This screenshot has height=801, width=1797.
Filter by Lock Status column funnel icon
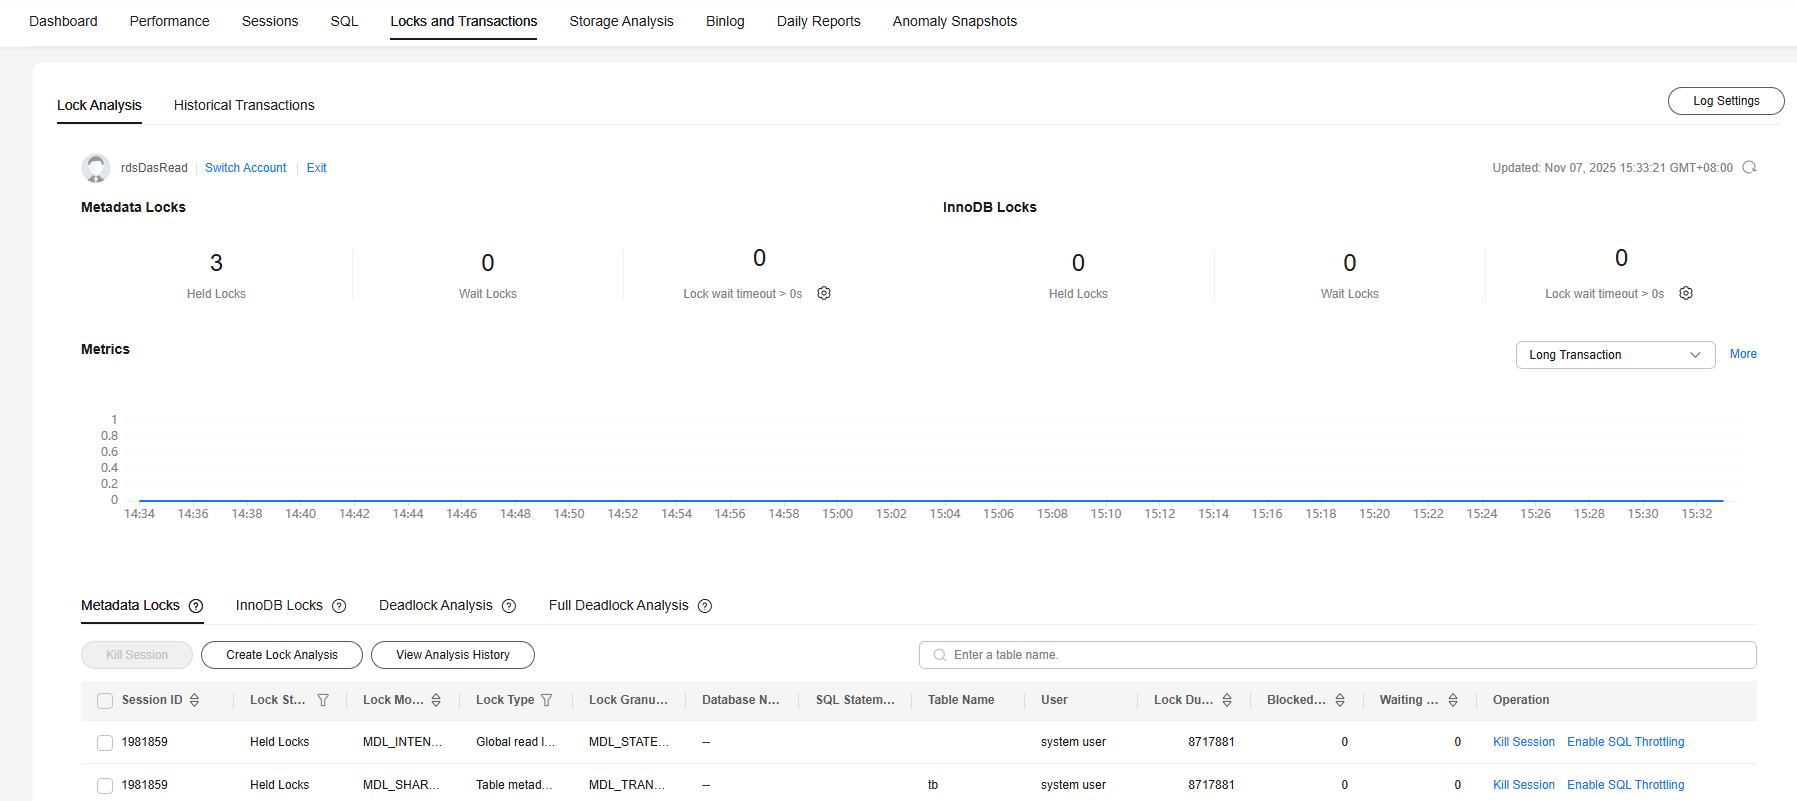pyautogui.click(x=323, y=700)
